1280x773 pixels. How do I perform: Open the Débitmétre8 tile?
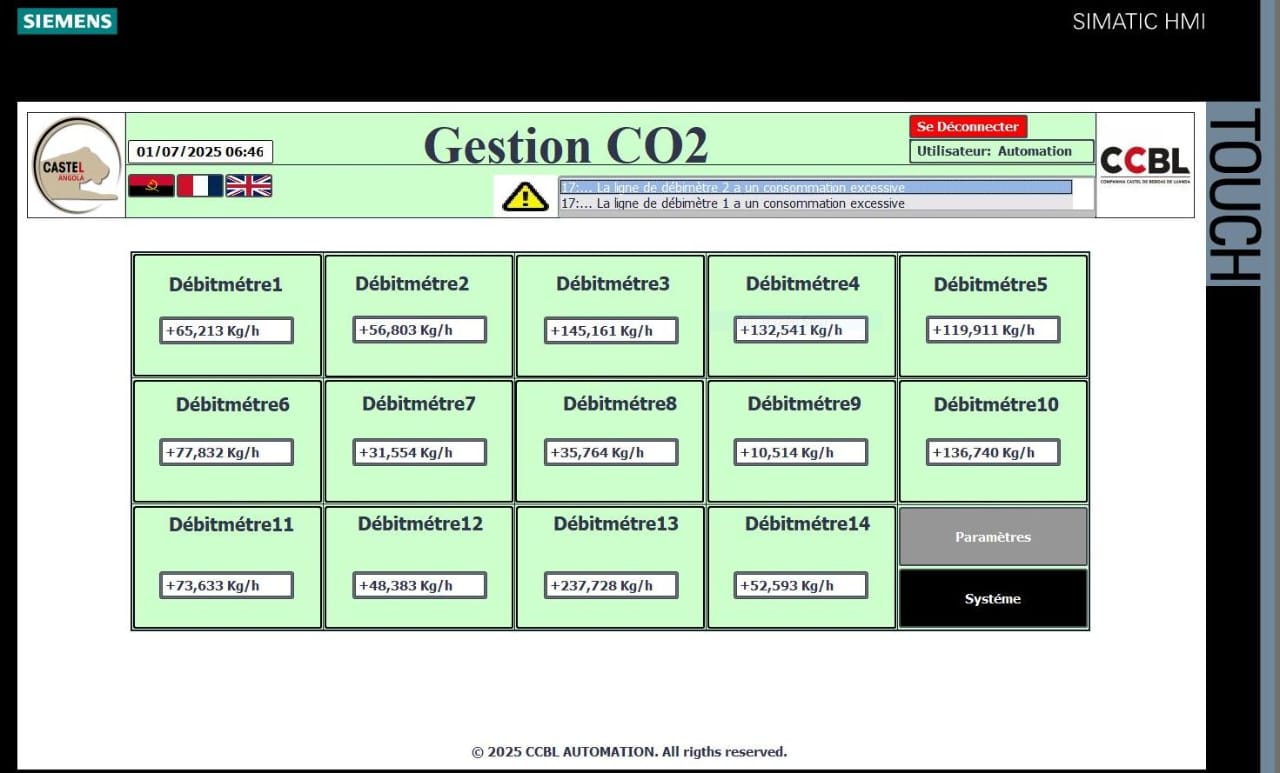(611, 441)
